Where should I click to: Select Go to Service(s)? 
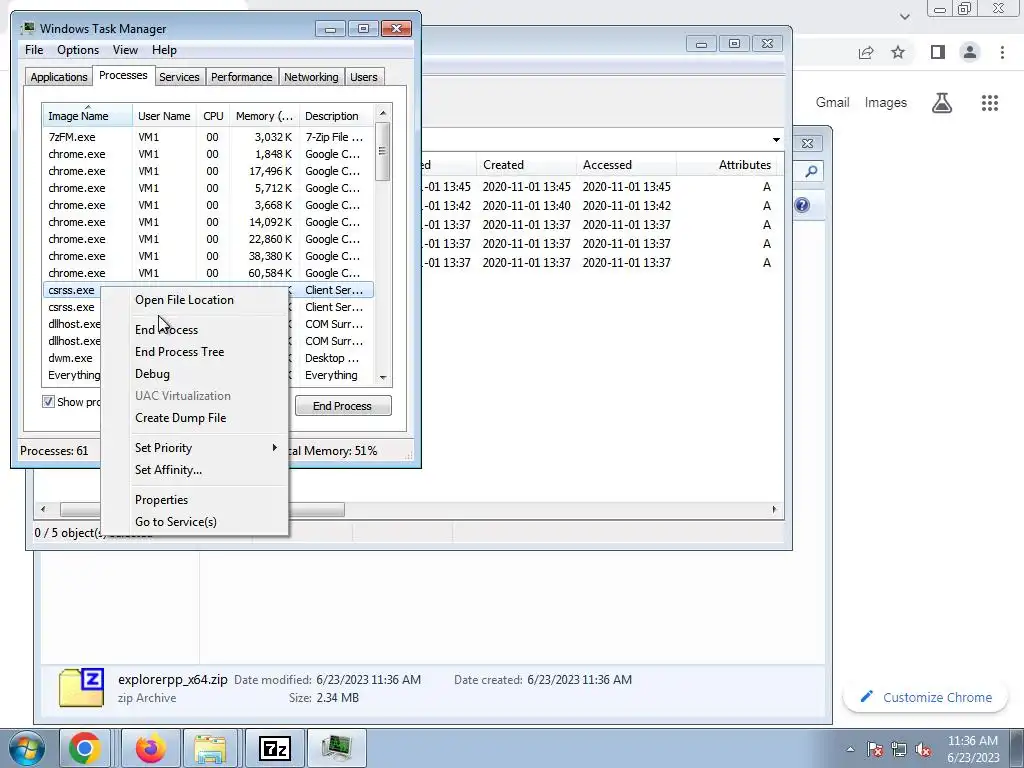(x=176, y=522)
